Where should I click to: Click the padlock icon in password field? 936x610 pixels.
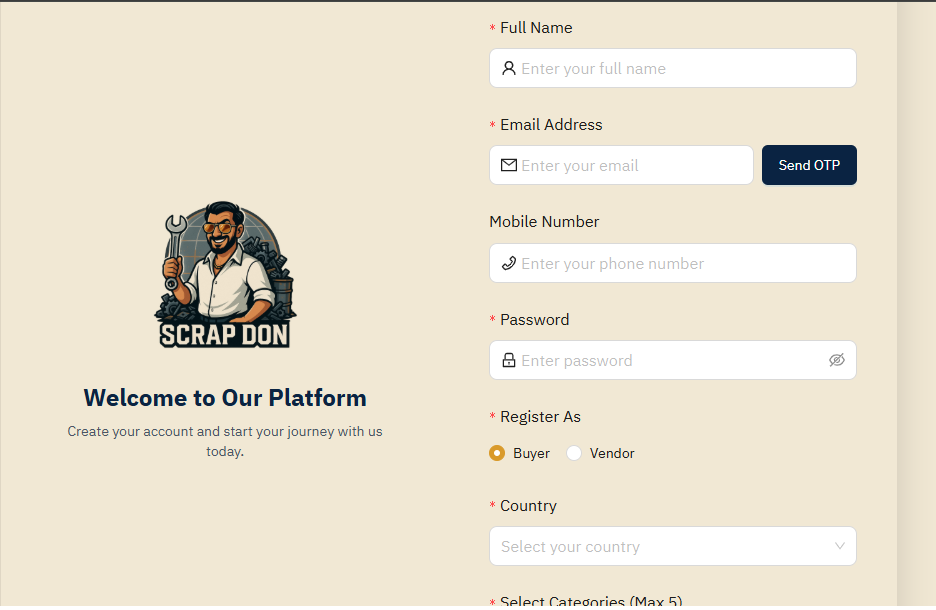coord(509,360)
